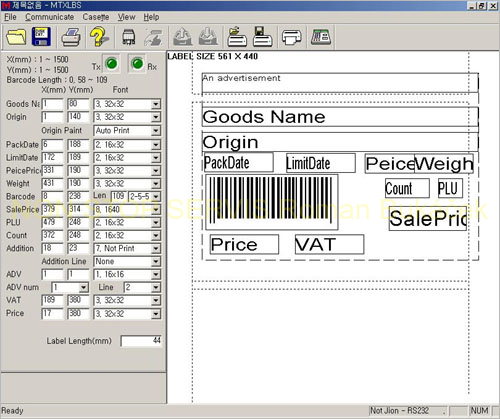
Task: Select the PackDate box on label preview
Action: click(x=238, y=163)
